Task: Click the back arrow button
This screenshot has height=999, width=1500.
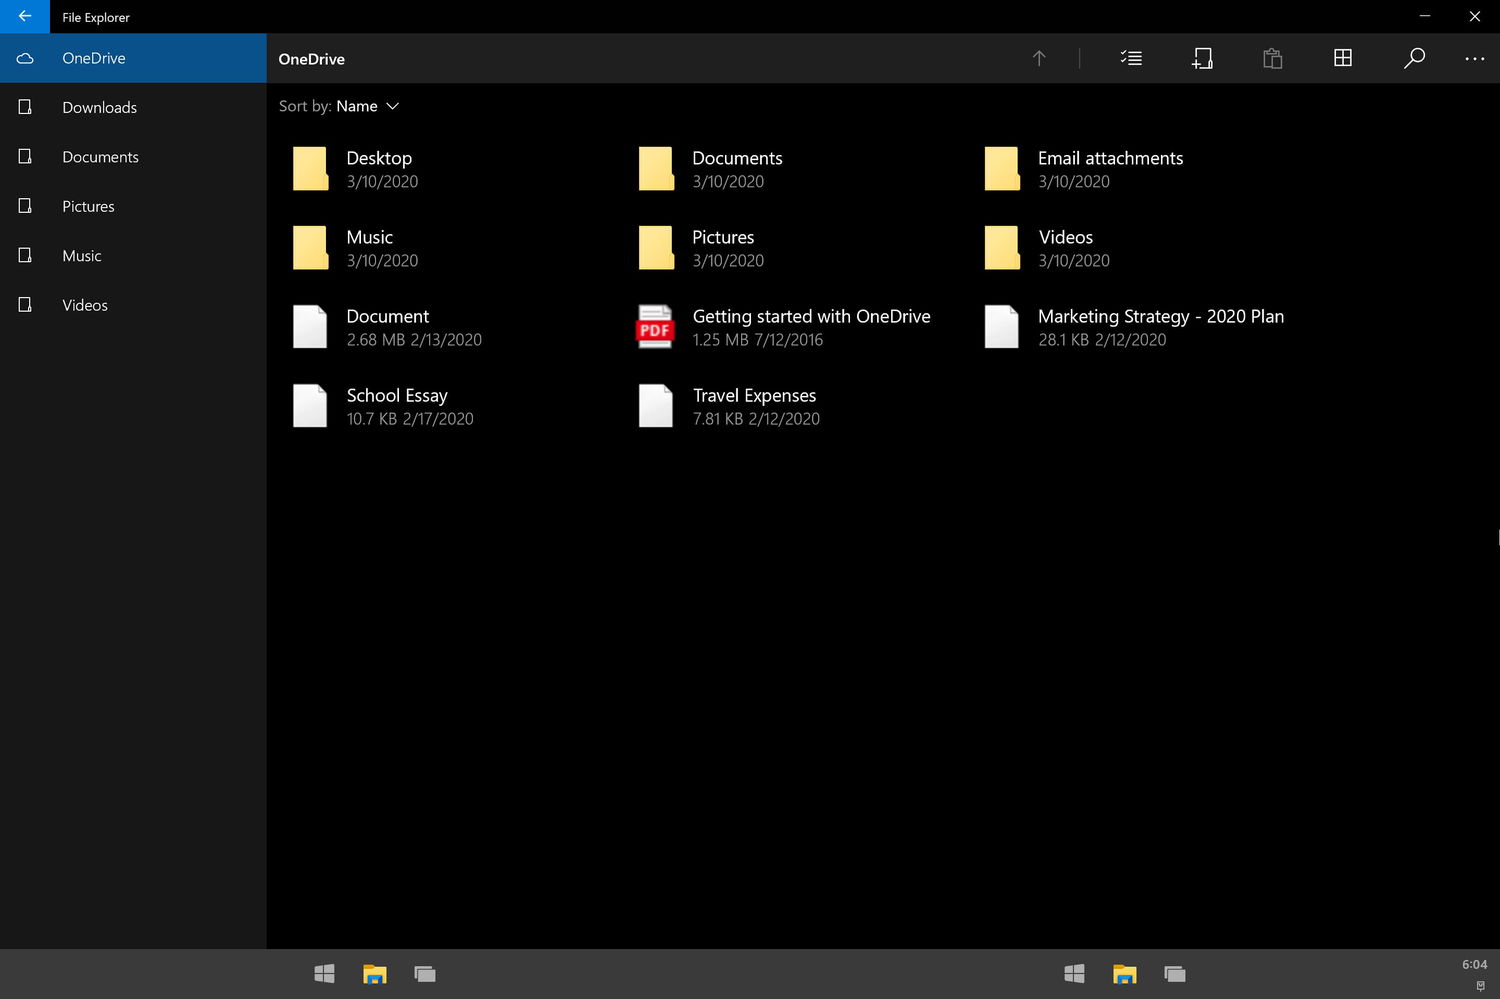Action: click(24, 16)
